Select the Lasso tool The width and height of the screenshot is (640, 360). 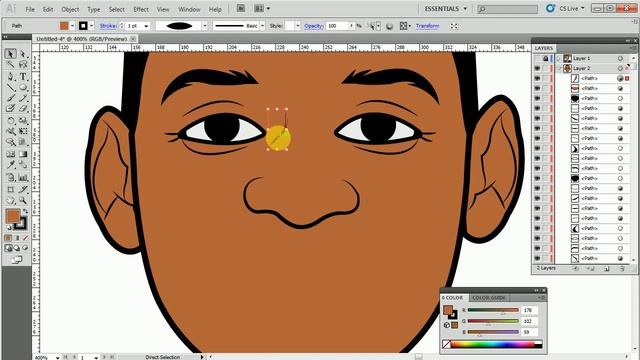(x=23, y=64)
